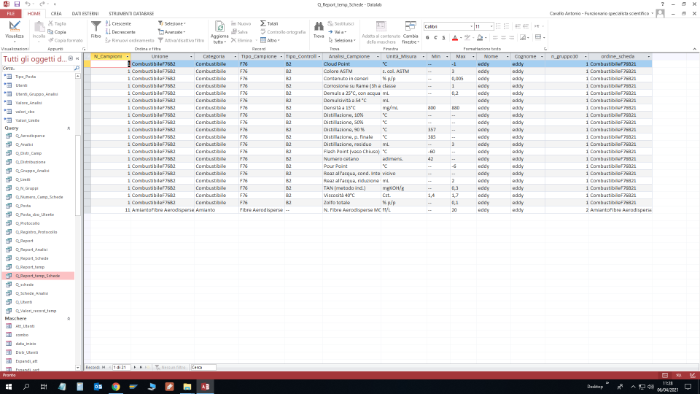Click Undo in quick access toolbar
The image size is (700, 394).
27,4
